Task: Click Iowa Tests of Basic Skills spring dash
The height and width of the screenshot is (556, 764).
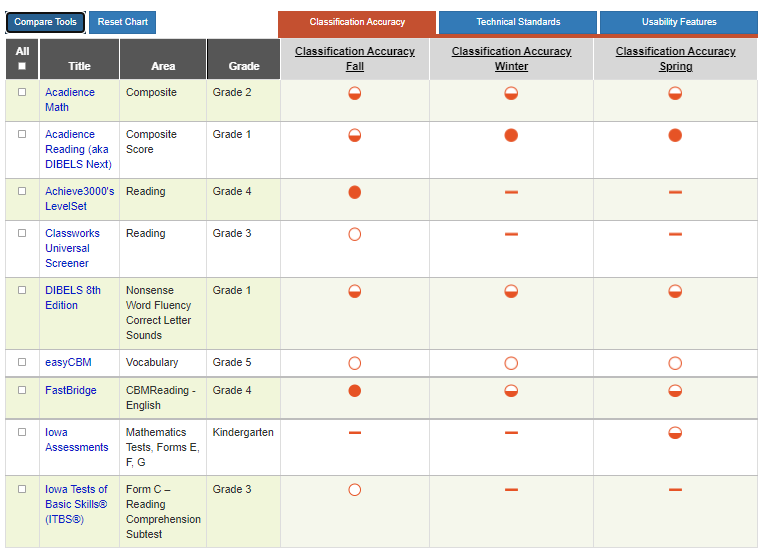Action: pos(675,489)
